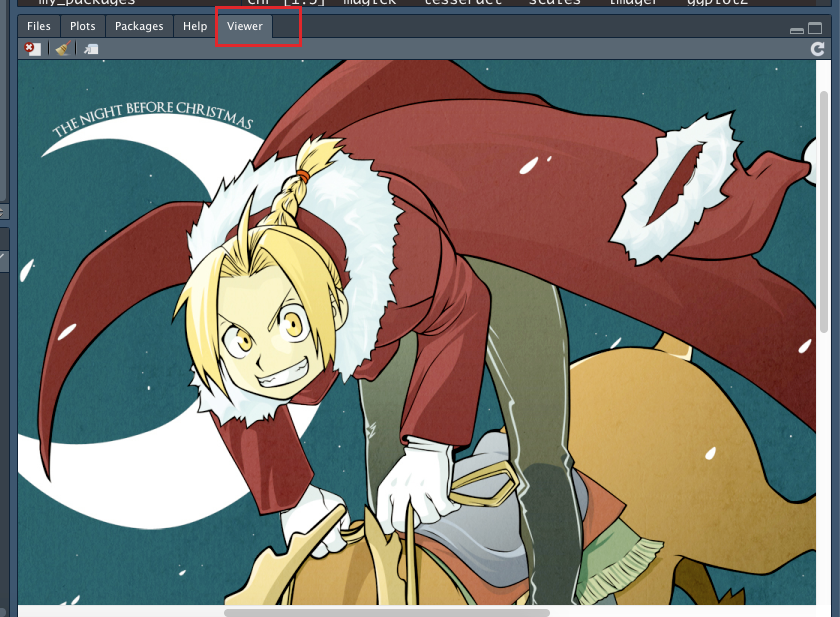Open the Help tab
This screenshot has width=840, height=617.
[x=195, y=26]
